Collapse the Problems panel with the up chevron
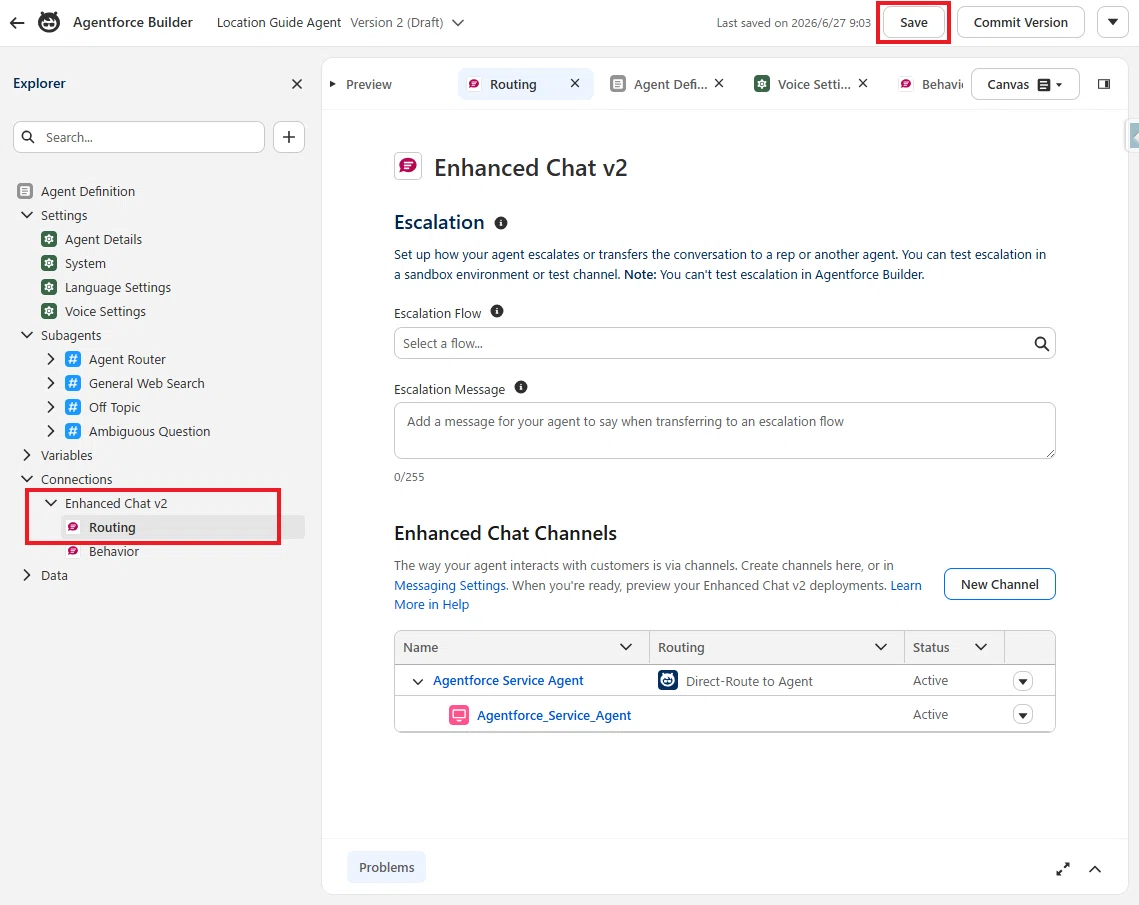The width and height of the screenshot is (1139, 905). [x=1095, y=869]
